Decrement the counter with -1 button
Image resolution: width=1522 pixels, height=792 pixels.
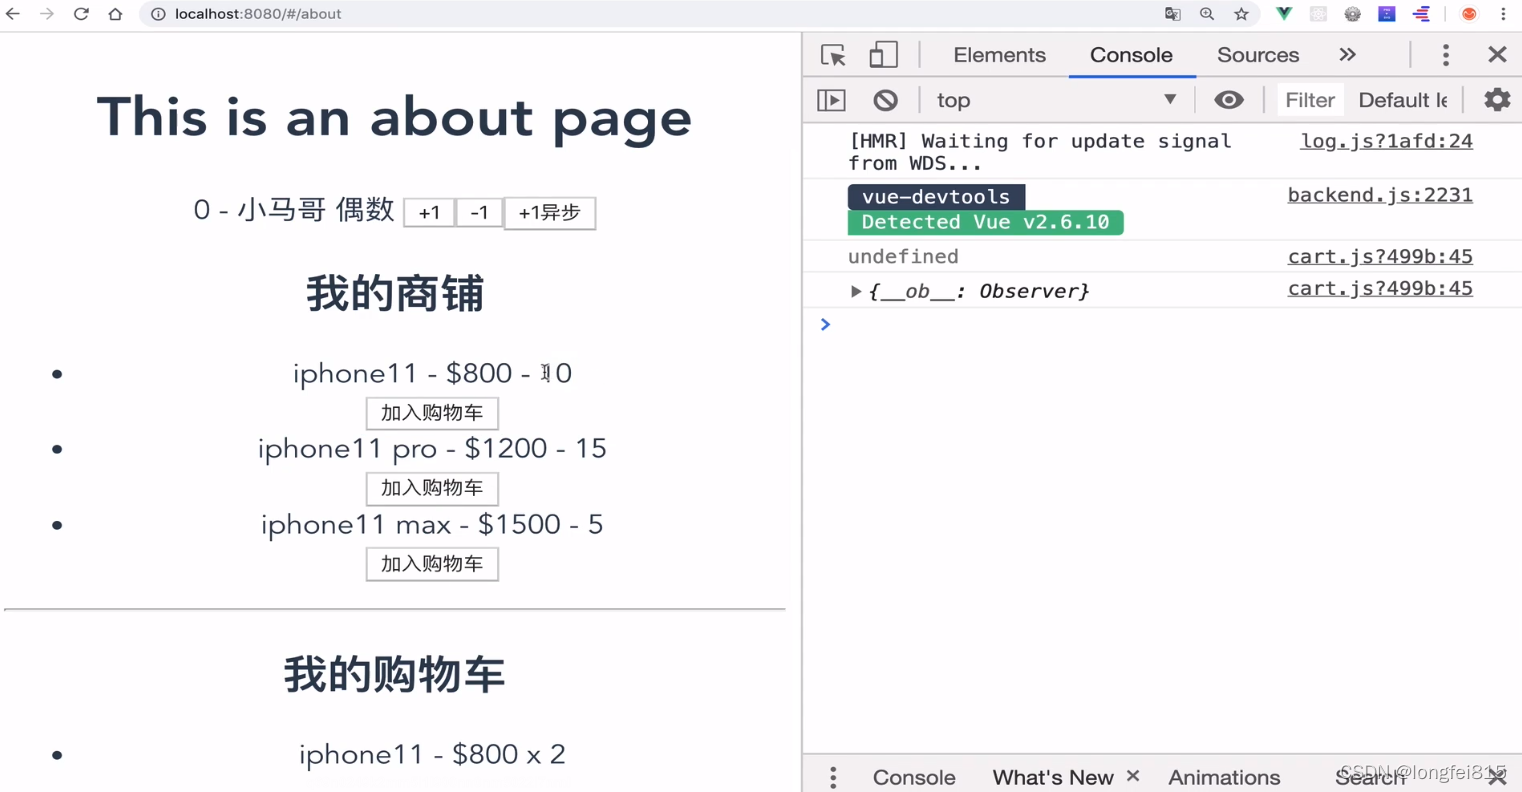click(x=479, y=212)
